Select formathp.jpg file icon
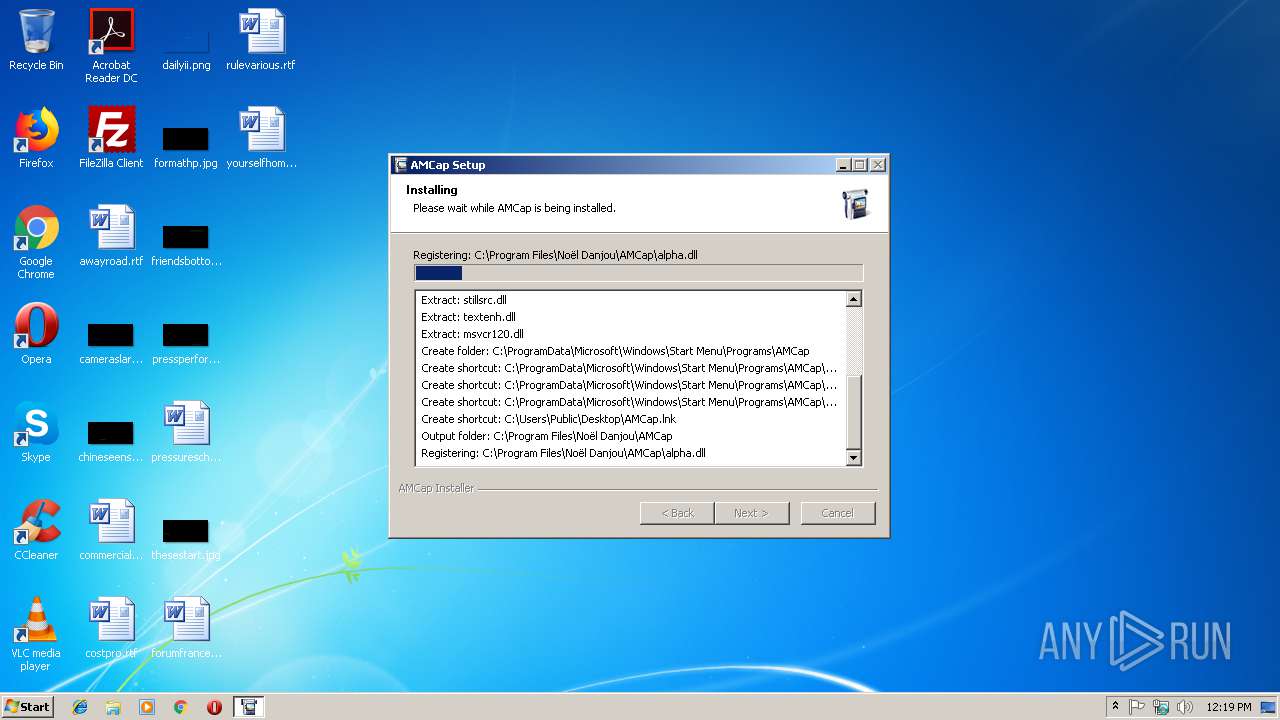The width and height of the screenshot is (1280, 720). click(186, 145)
